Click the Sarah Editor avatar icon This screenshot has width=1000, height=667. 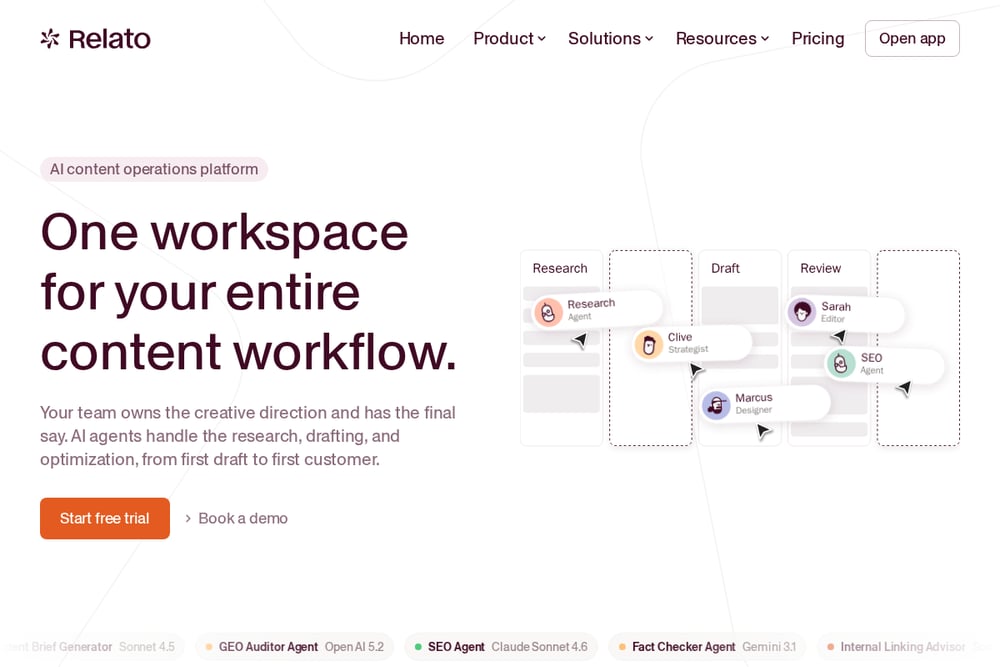click(802, 312)
